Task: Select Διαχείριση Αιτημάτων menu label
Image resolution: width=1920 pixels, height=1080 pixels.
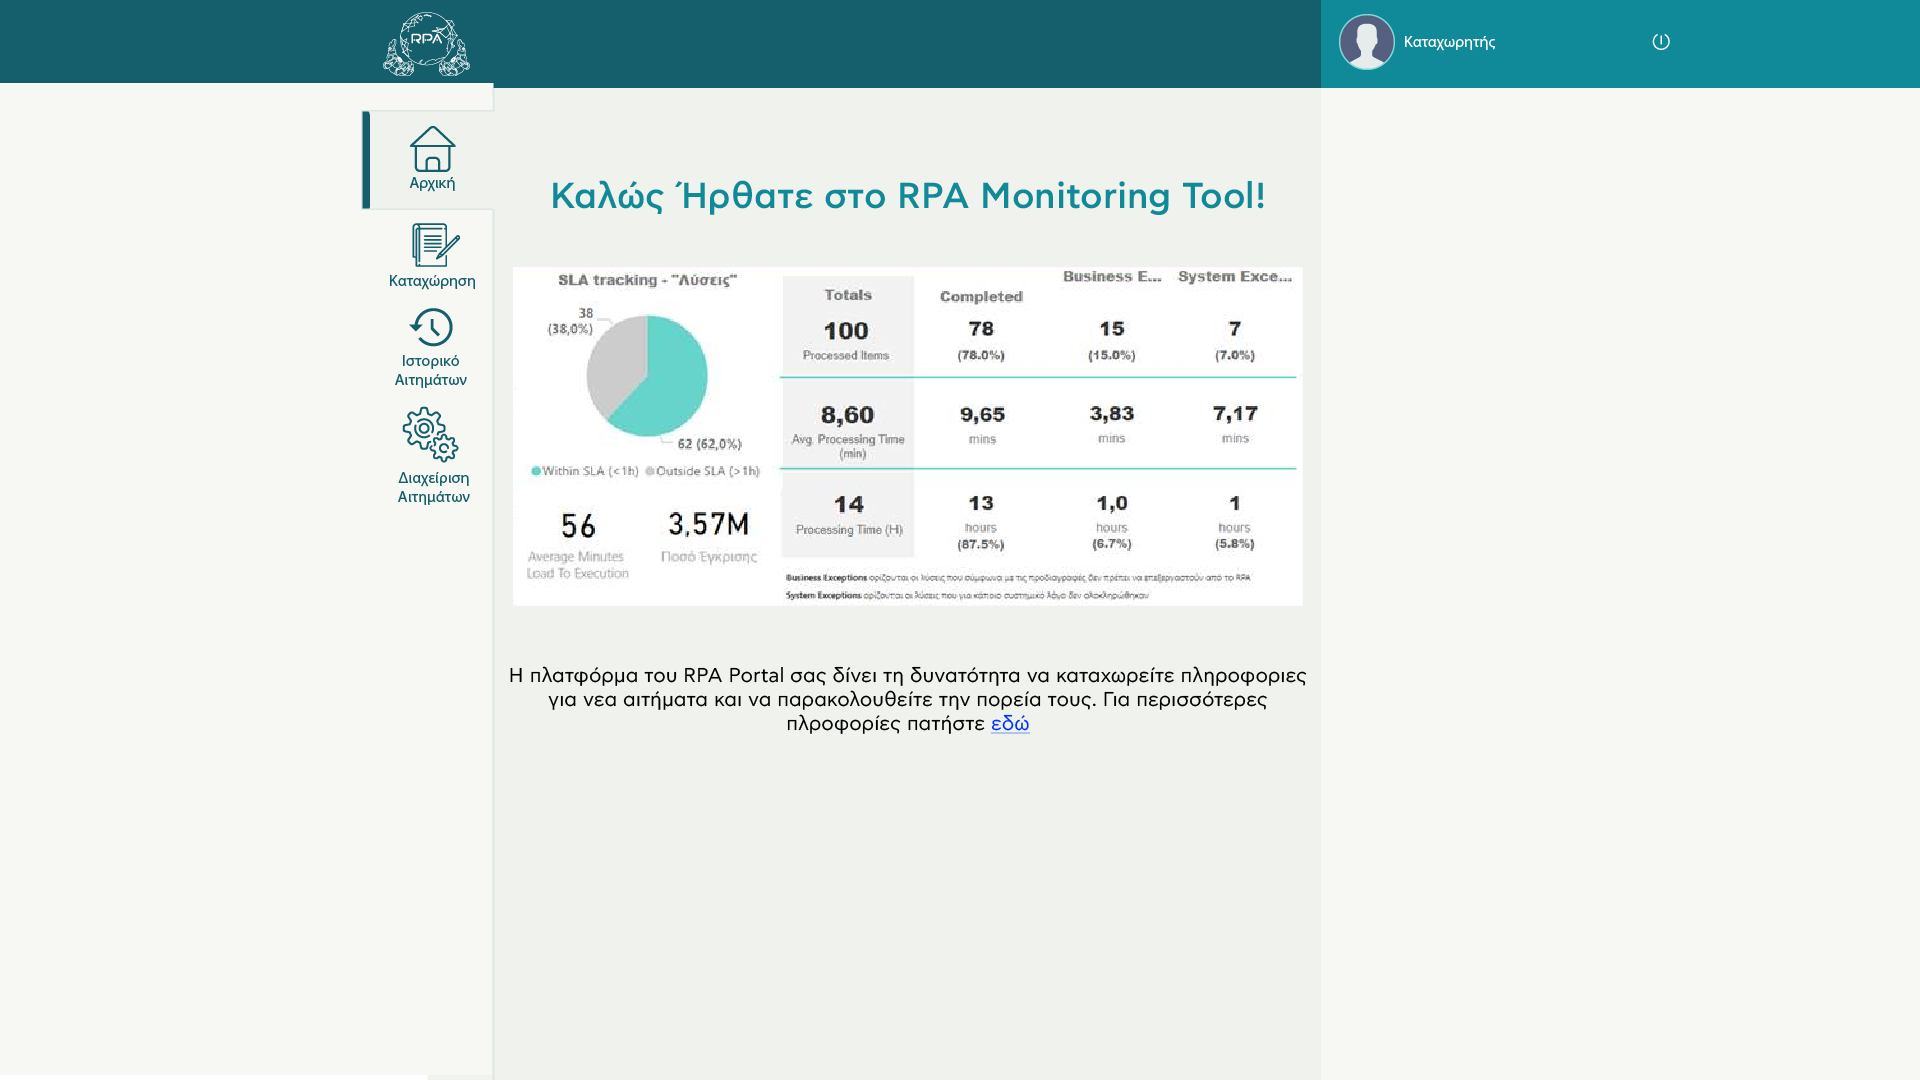Action: click(x=433, y=488)
